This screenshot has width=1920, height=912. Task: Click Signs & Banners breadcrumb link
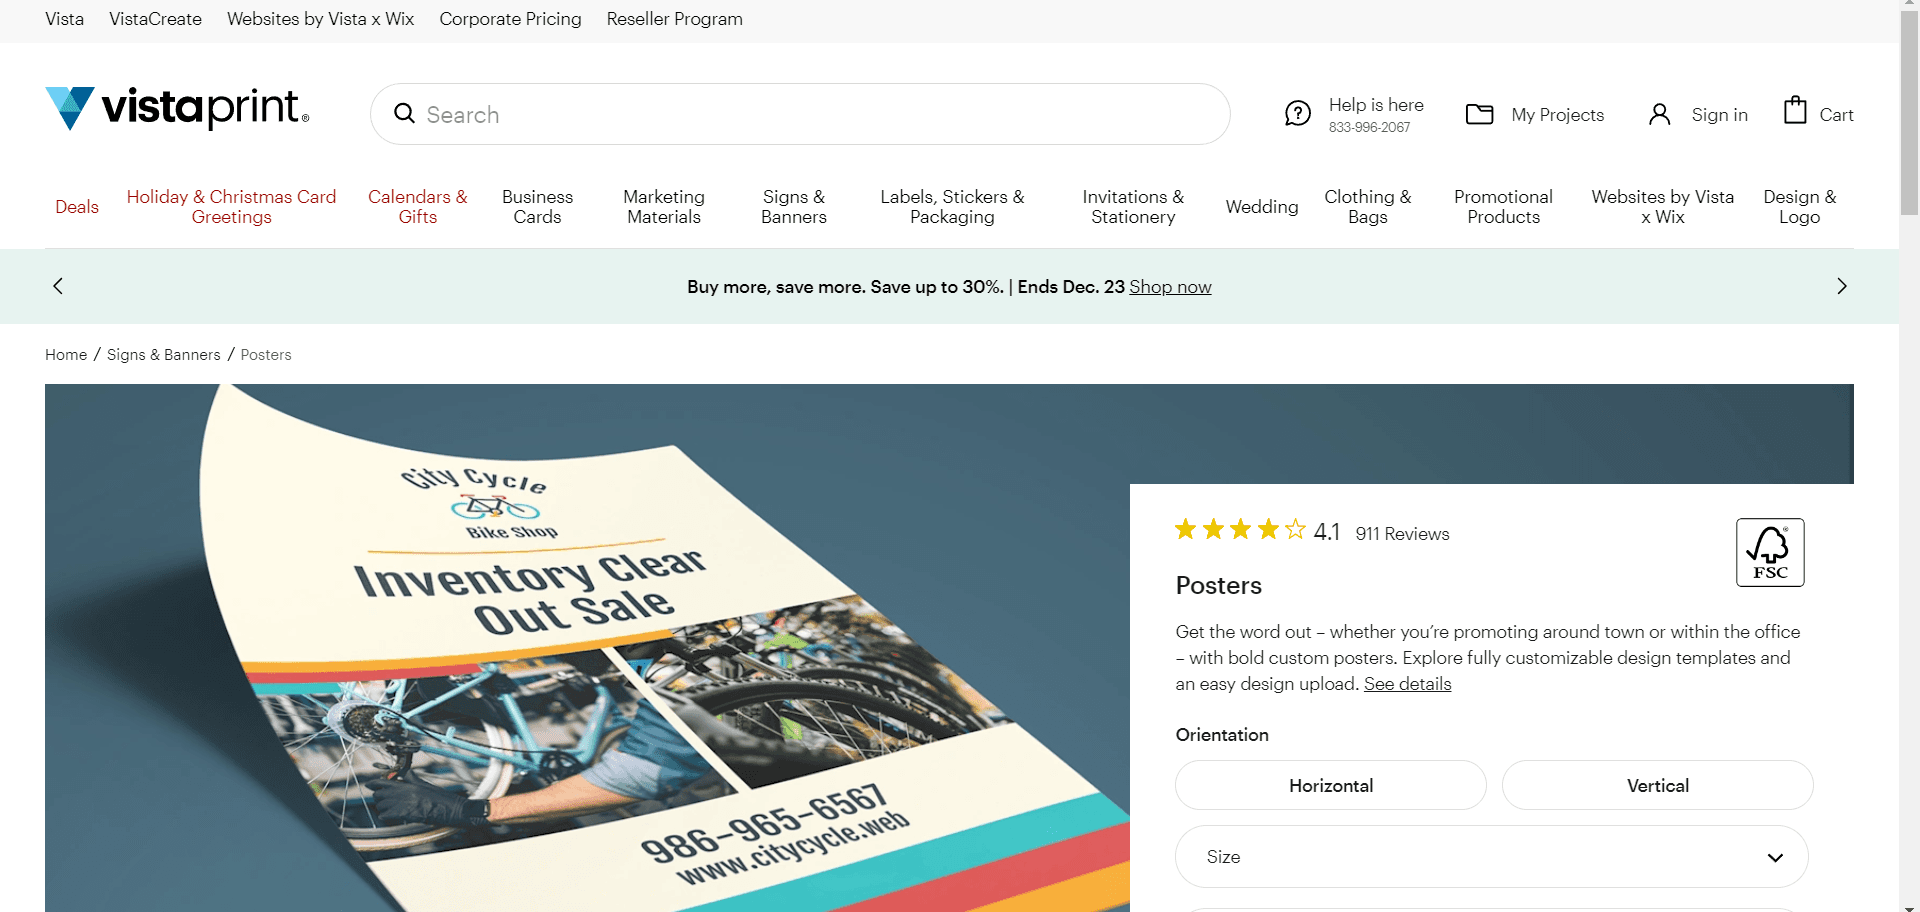(164, 355)
